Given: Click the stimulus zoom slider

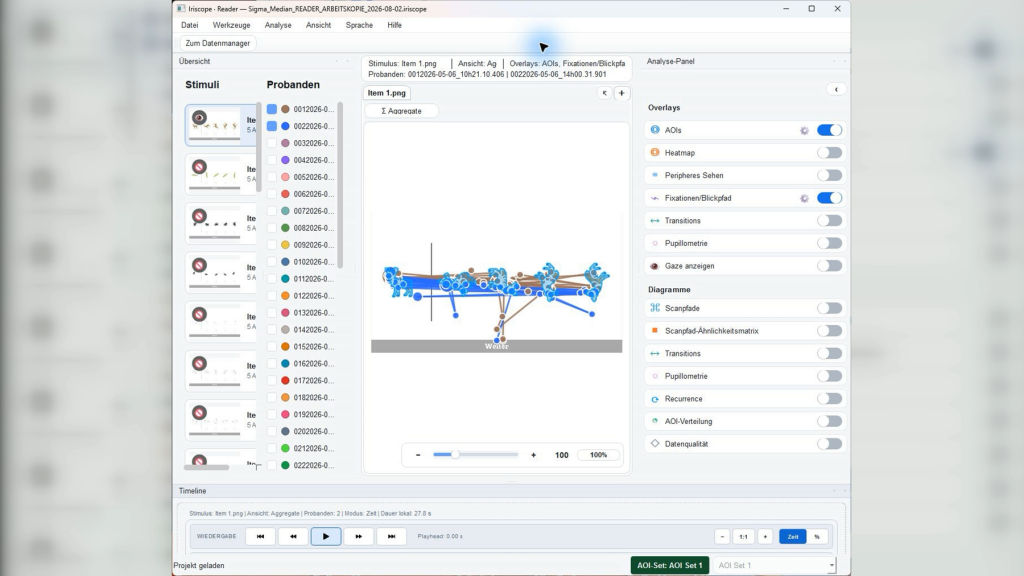Looking at the screenshot, I should click(475, 455).
